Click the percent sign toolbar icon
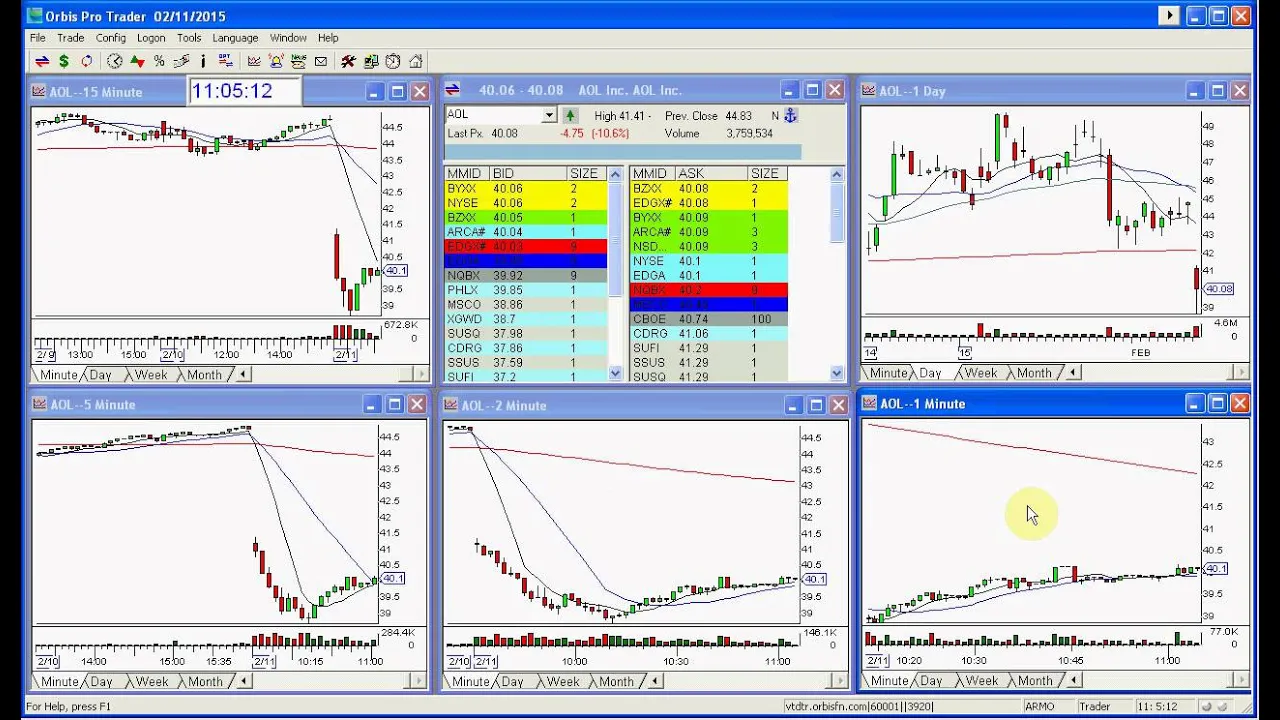This screenshot has width=1280, height=720. coord(159,61)
